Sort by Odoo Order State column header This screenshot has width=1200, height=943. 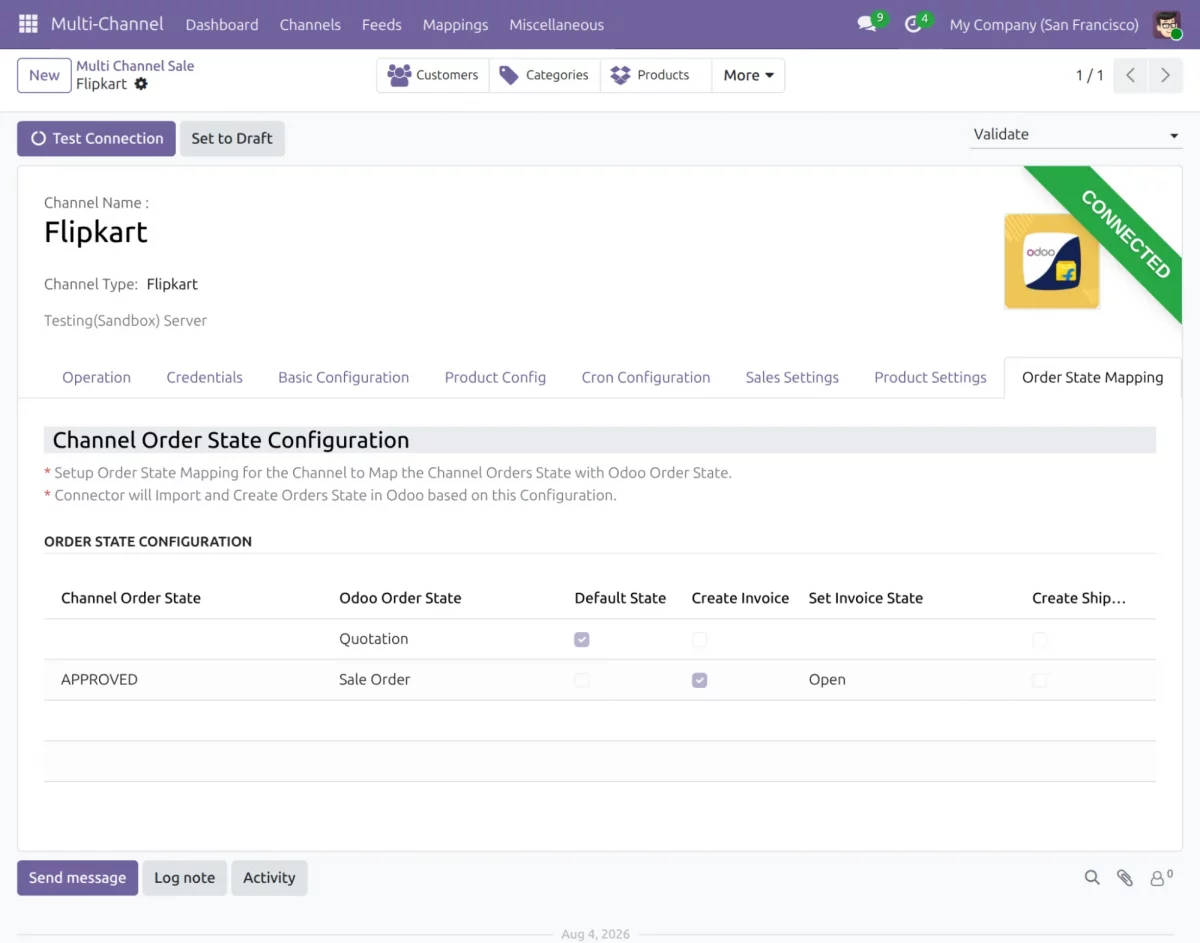[x=400, y=598]
